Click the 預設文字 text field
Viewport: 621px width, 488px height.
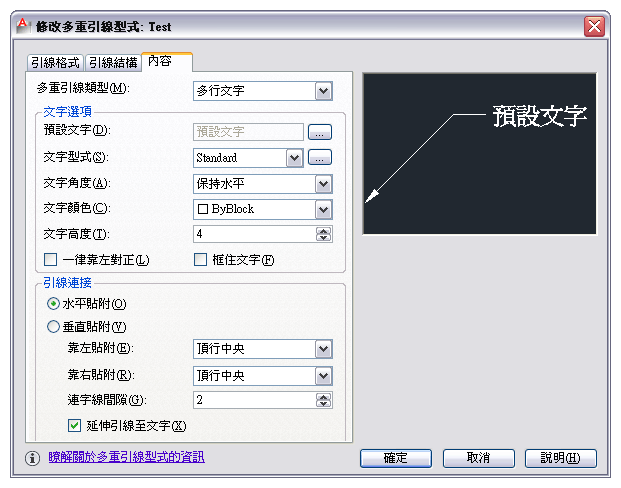point(248,132)
